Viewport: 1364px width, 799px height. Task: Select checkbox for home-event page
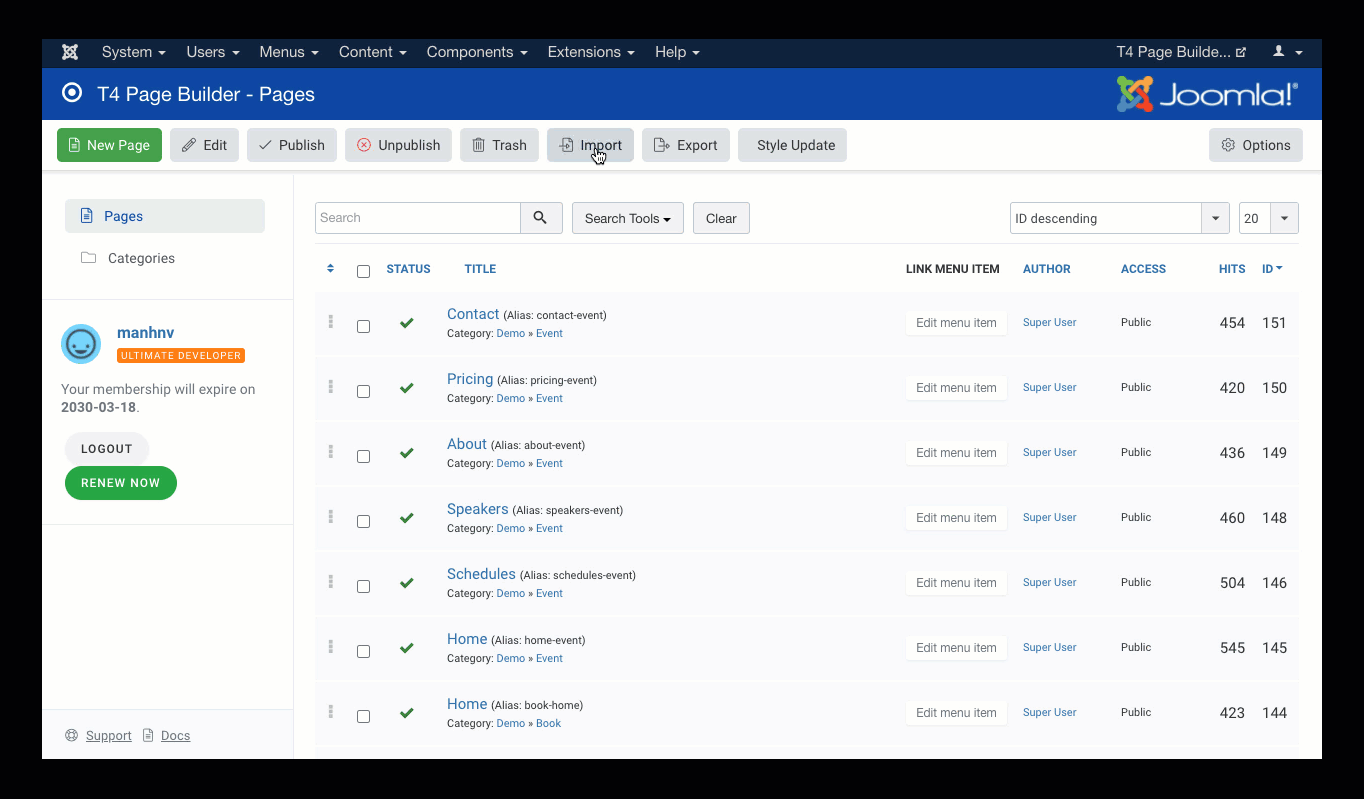[363, 651]
